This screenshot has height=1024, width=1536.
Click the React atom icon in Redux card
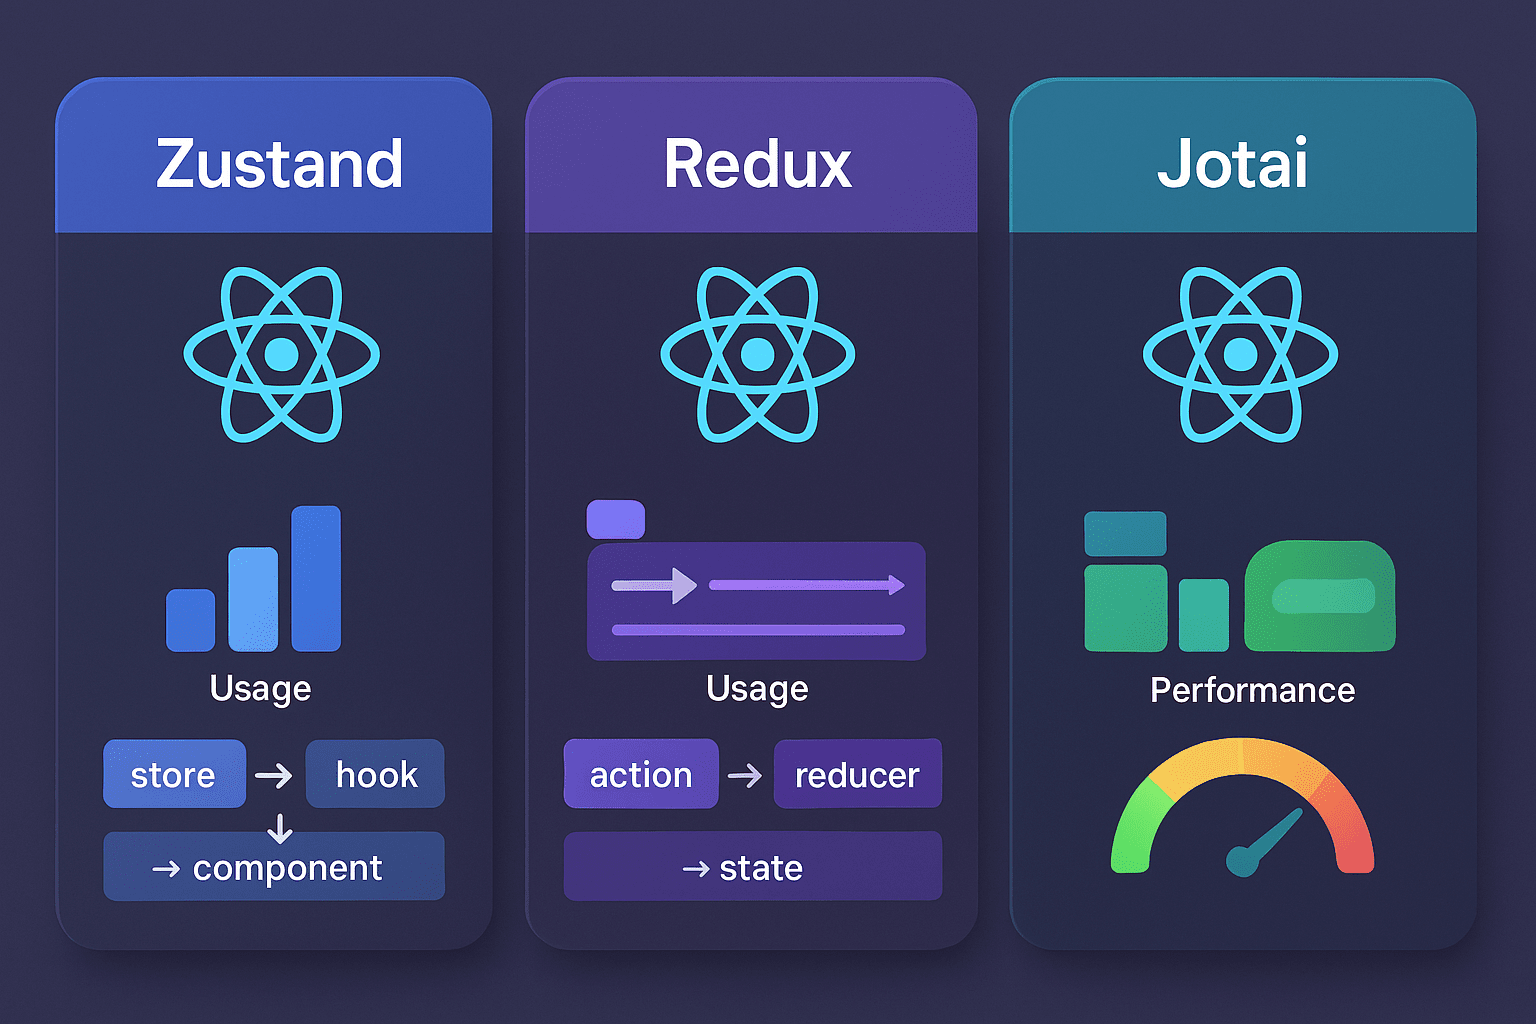pos(758,354)
